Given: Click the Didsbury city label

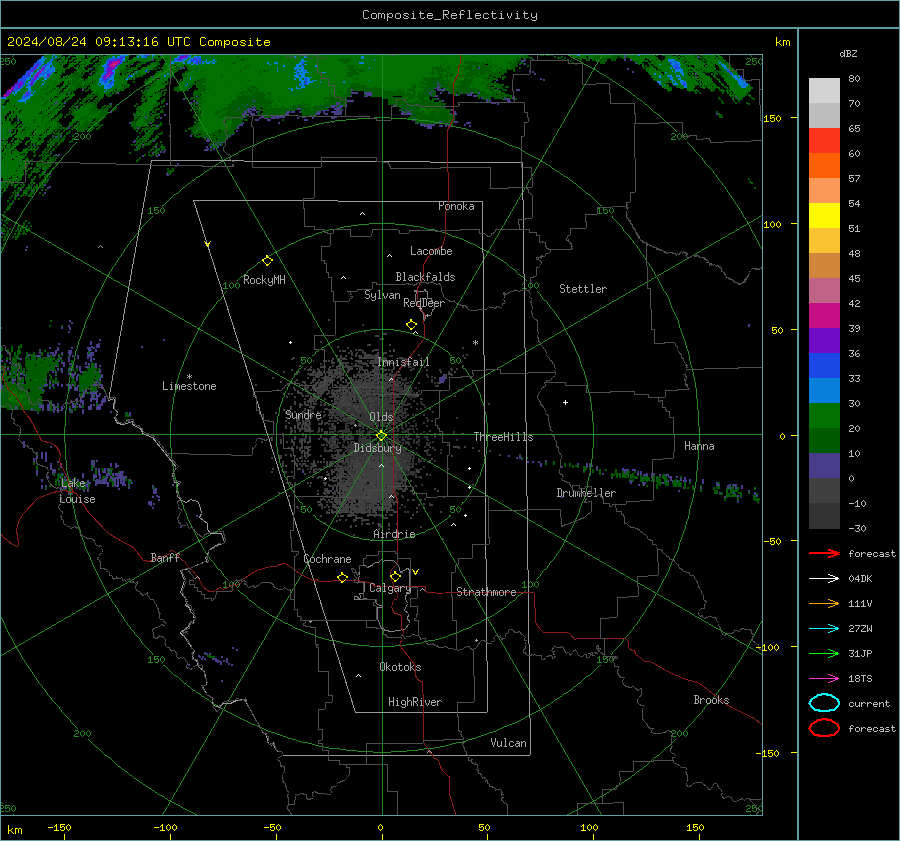Looking at the screenshot, I should pos(378,448).
